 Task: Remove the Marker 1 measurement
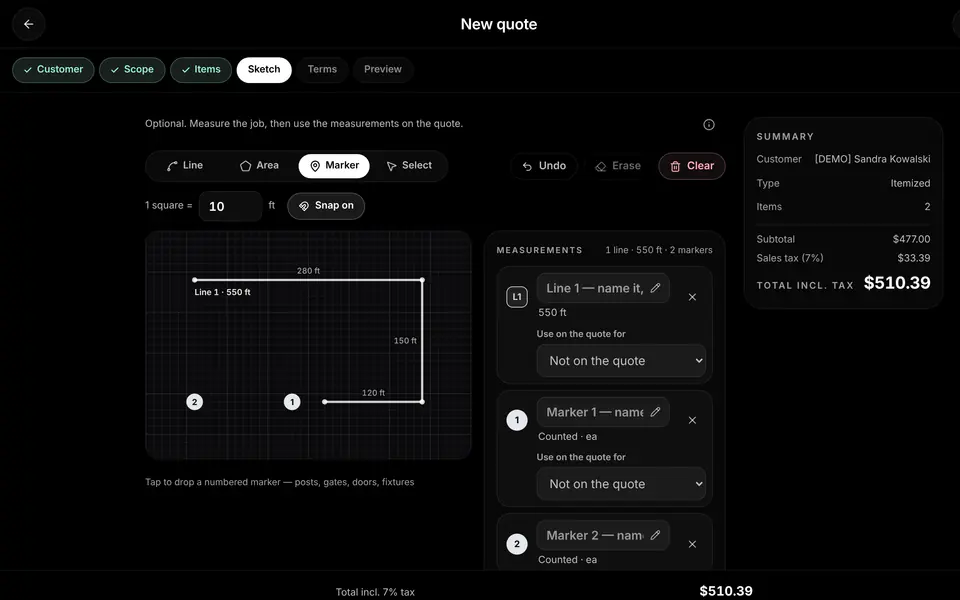(692, 421)
